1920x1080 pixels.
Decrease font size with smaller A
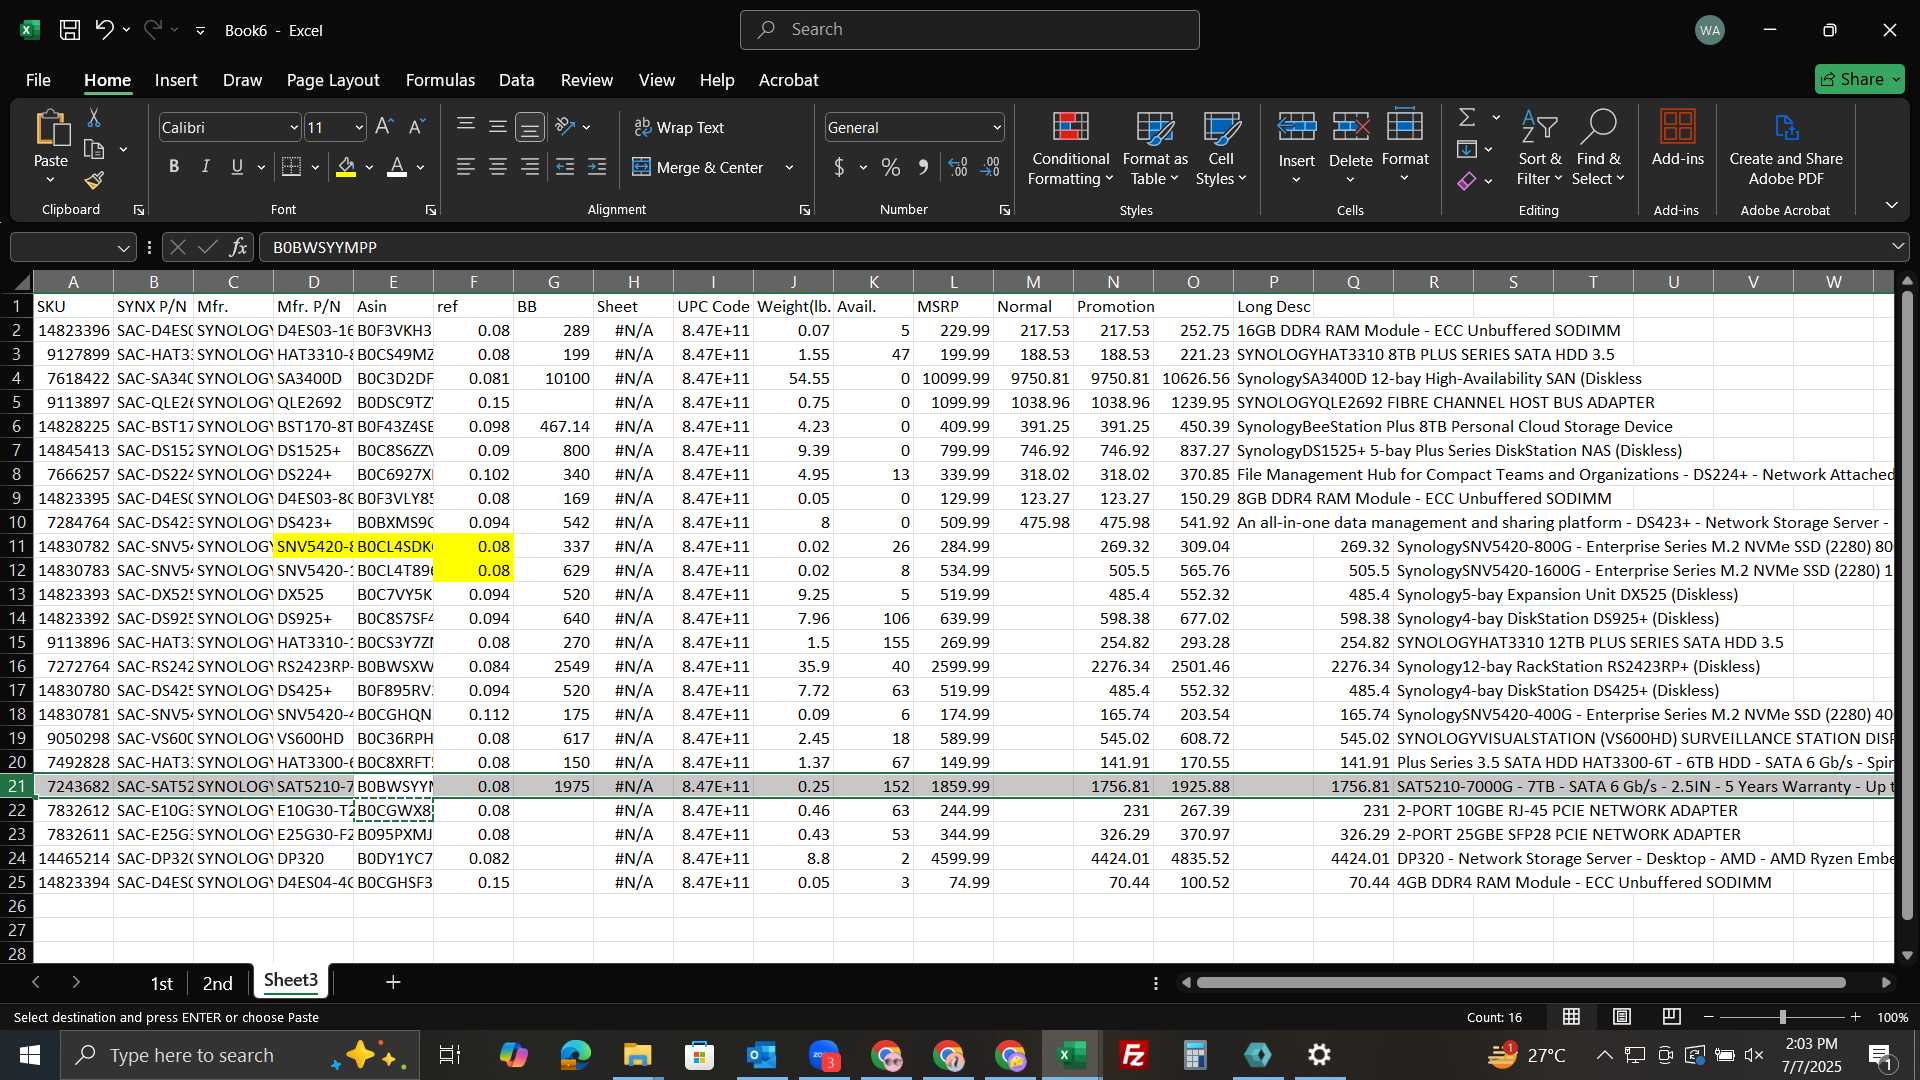(x=417, y=127)
